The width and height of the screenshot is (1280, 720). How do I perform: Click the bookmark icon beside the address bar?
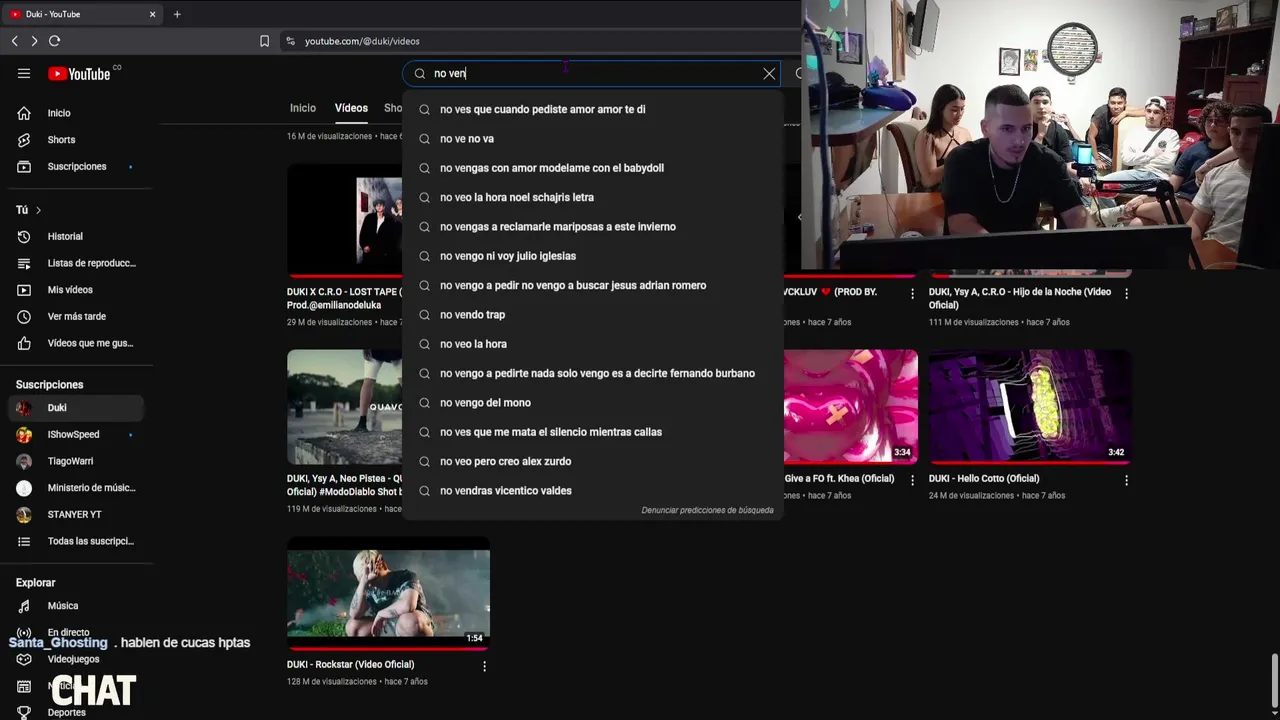click(x=264, y=41)
